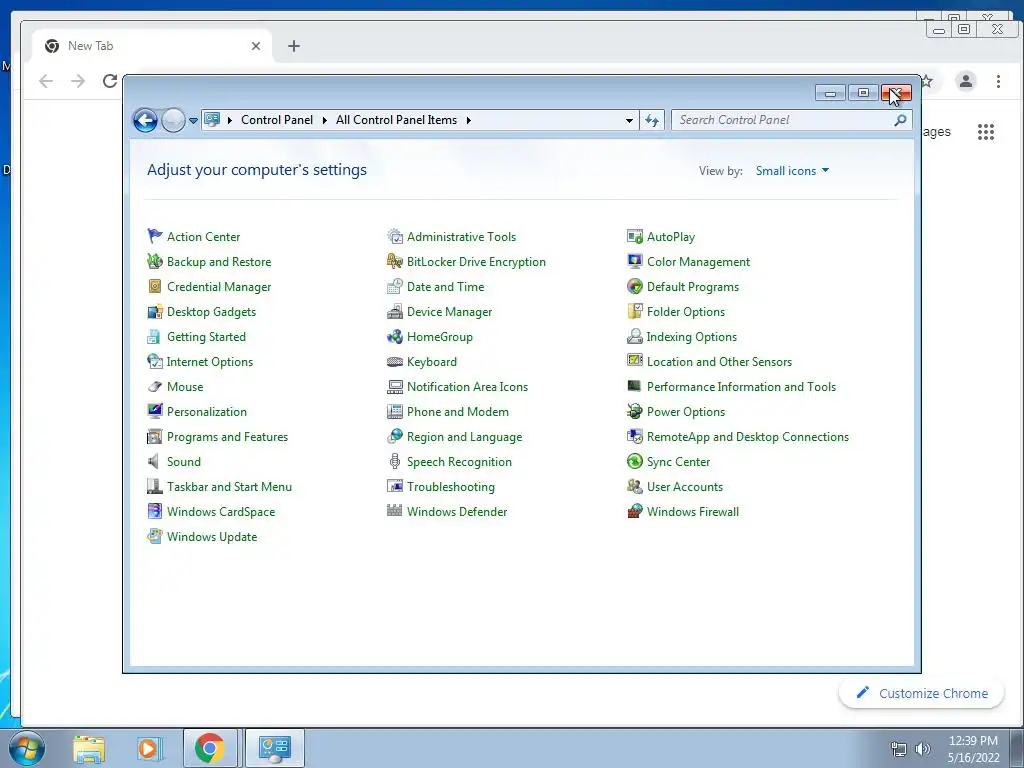Click the Power Options icon
Screen dimensions: 1024x768
click(x=635, y=411)
